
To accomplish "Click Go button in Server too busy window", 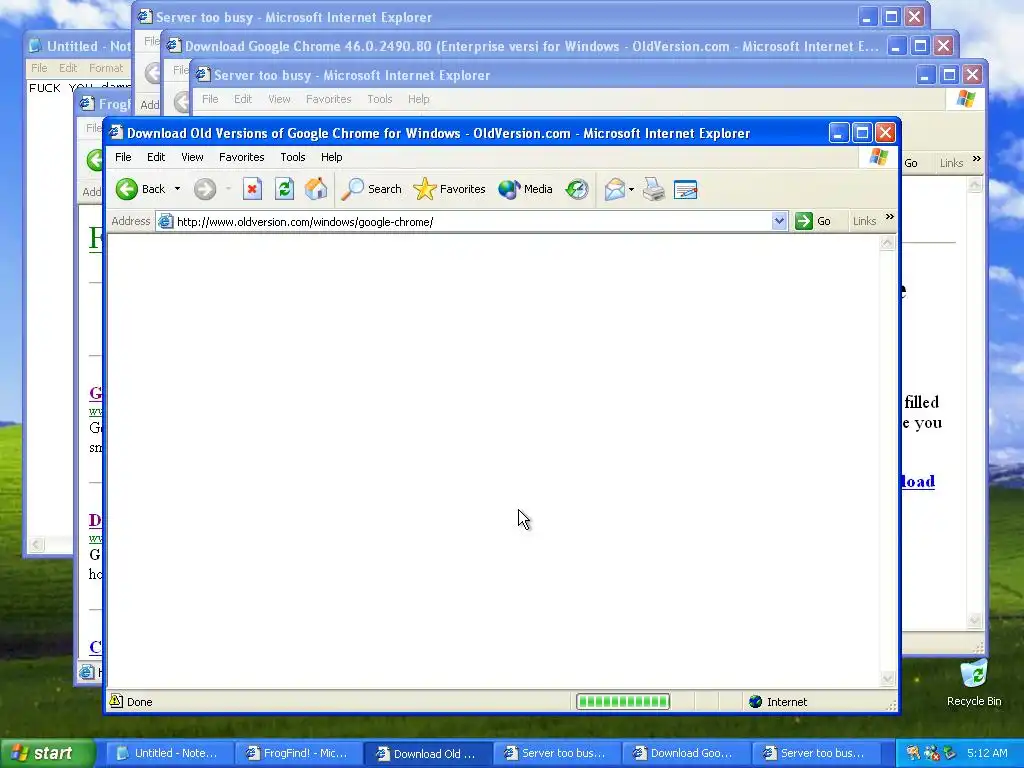I will click(911, 163).
